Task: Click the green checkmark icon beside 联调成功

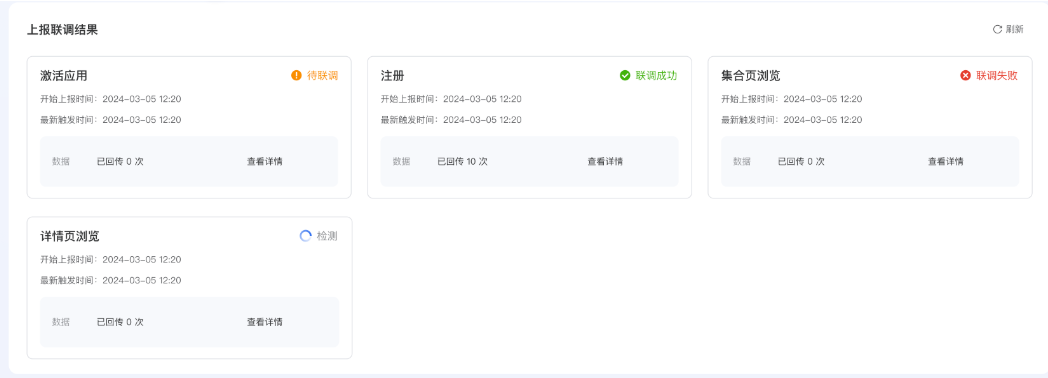Action: pos(625,75)
